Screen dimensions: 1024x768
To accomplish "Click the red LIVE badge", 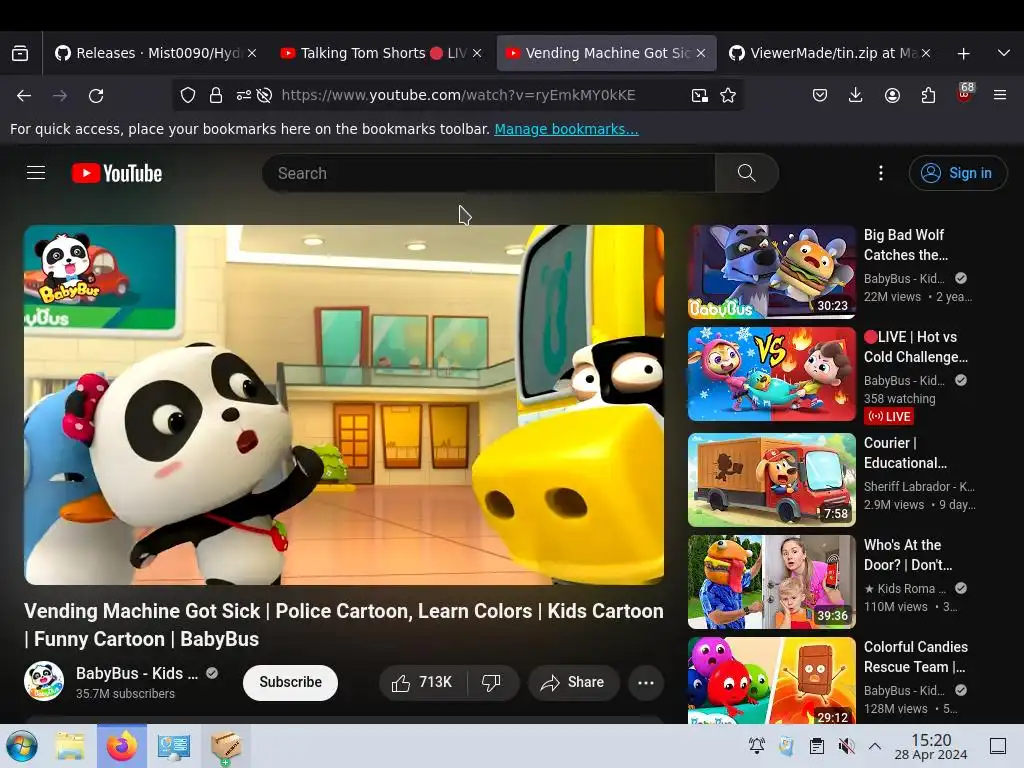I will 888,416.
